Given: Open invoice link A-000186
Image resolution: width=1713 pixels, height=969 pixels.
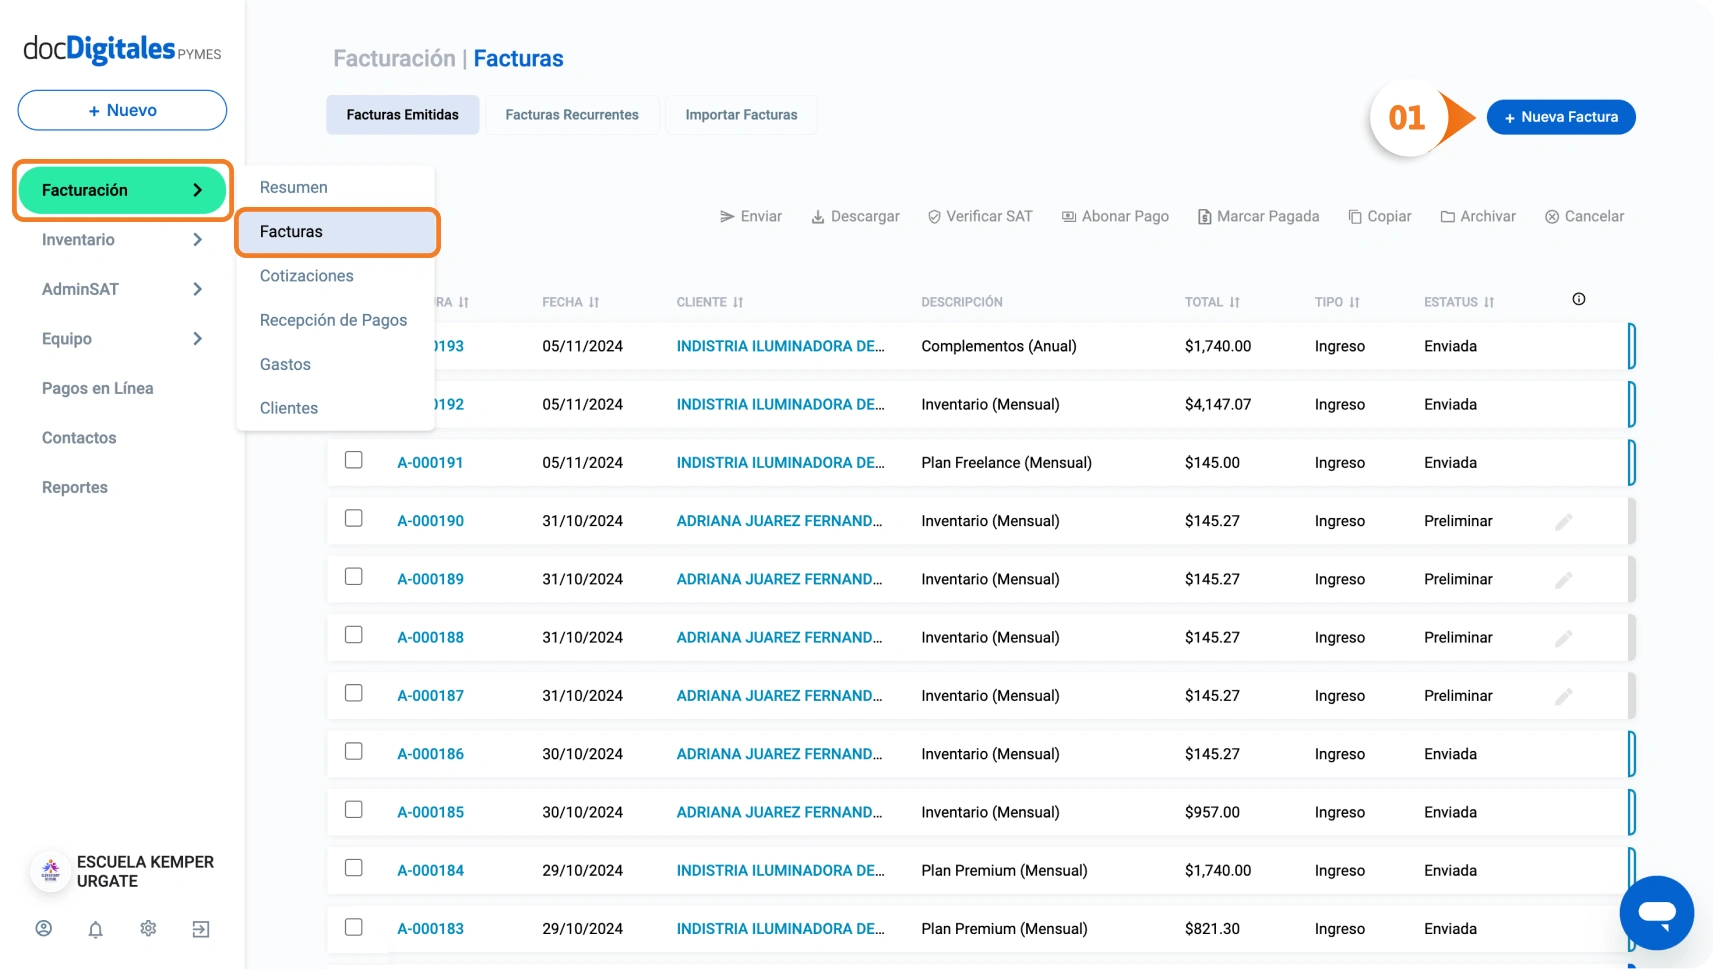Looking at the screenshot, I should click(x=430, y=754).
